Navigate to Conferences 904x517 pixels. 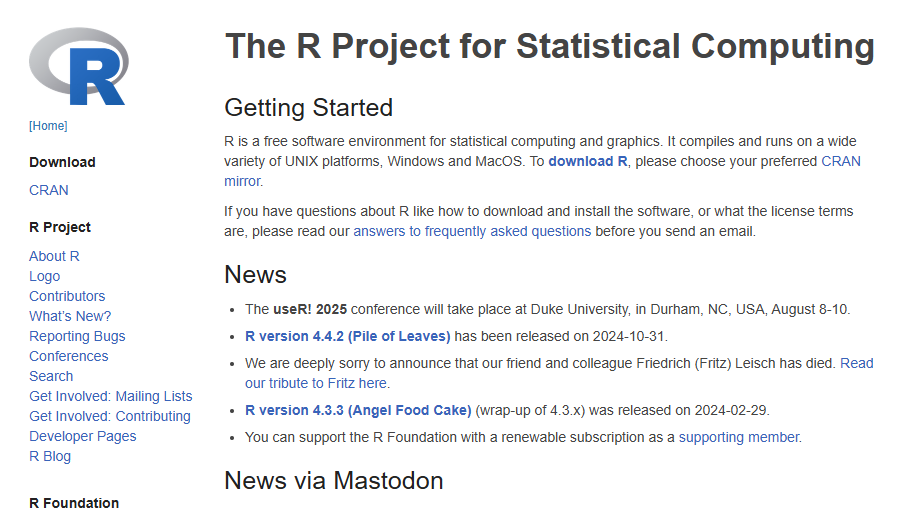point(69,356)
